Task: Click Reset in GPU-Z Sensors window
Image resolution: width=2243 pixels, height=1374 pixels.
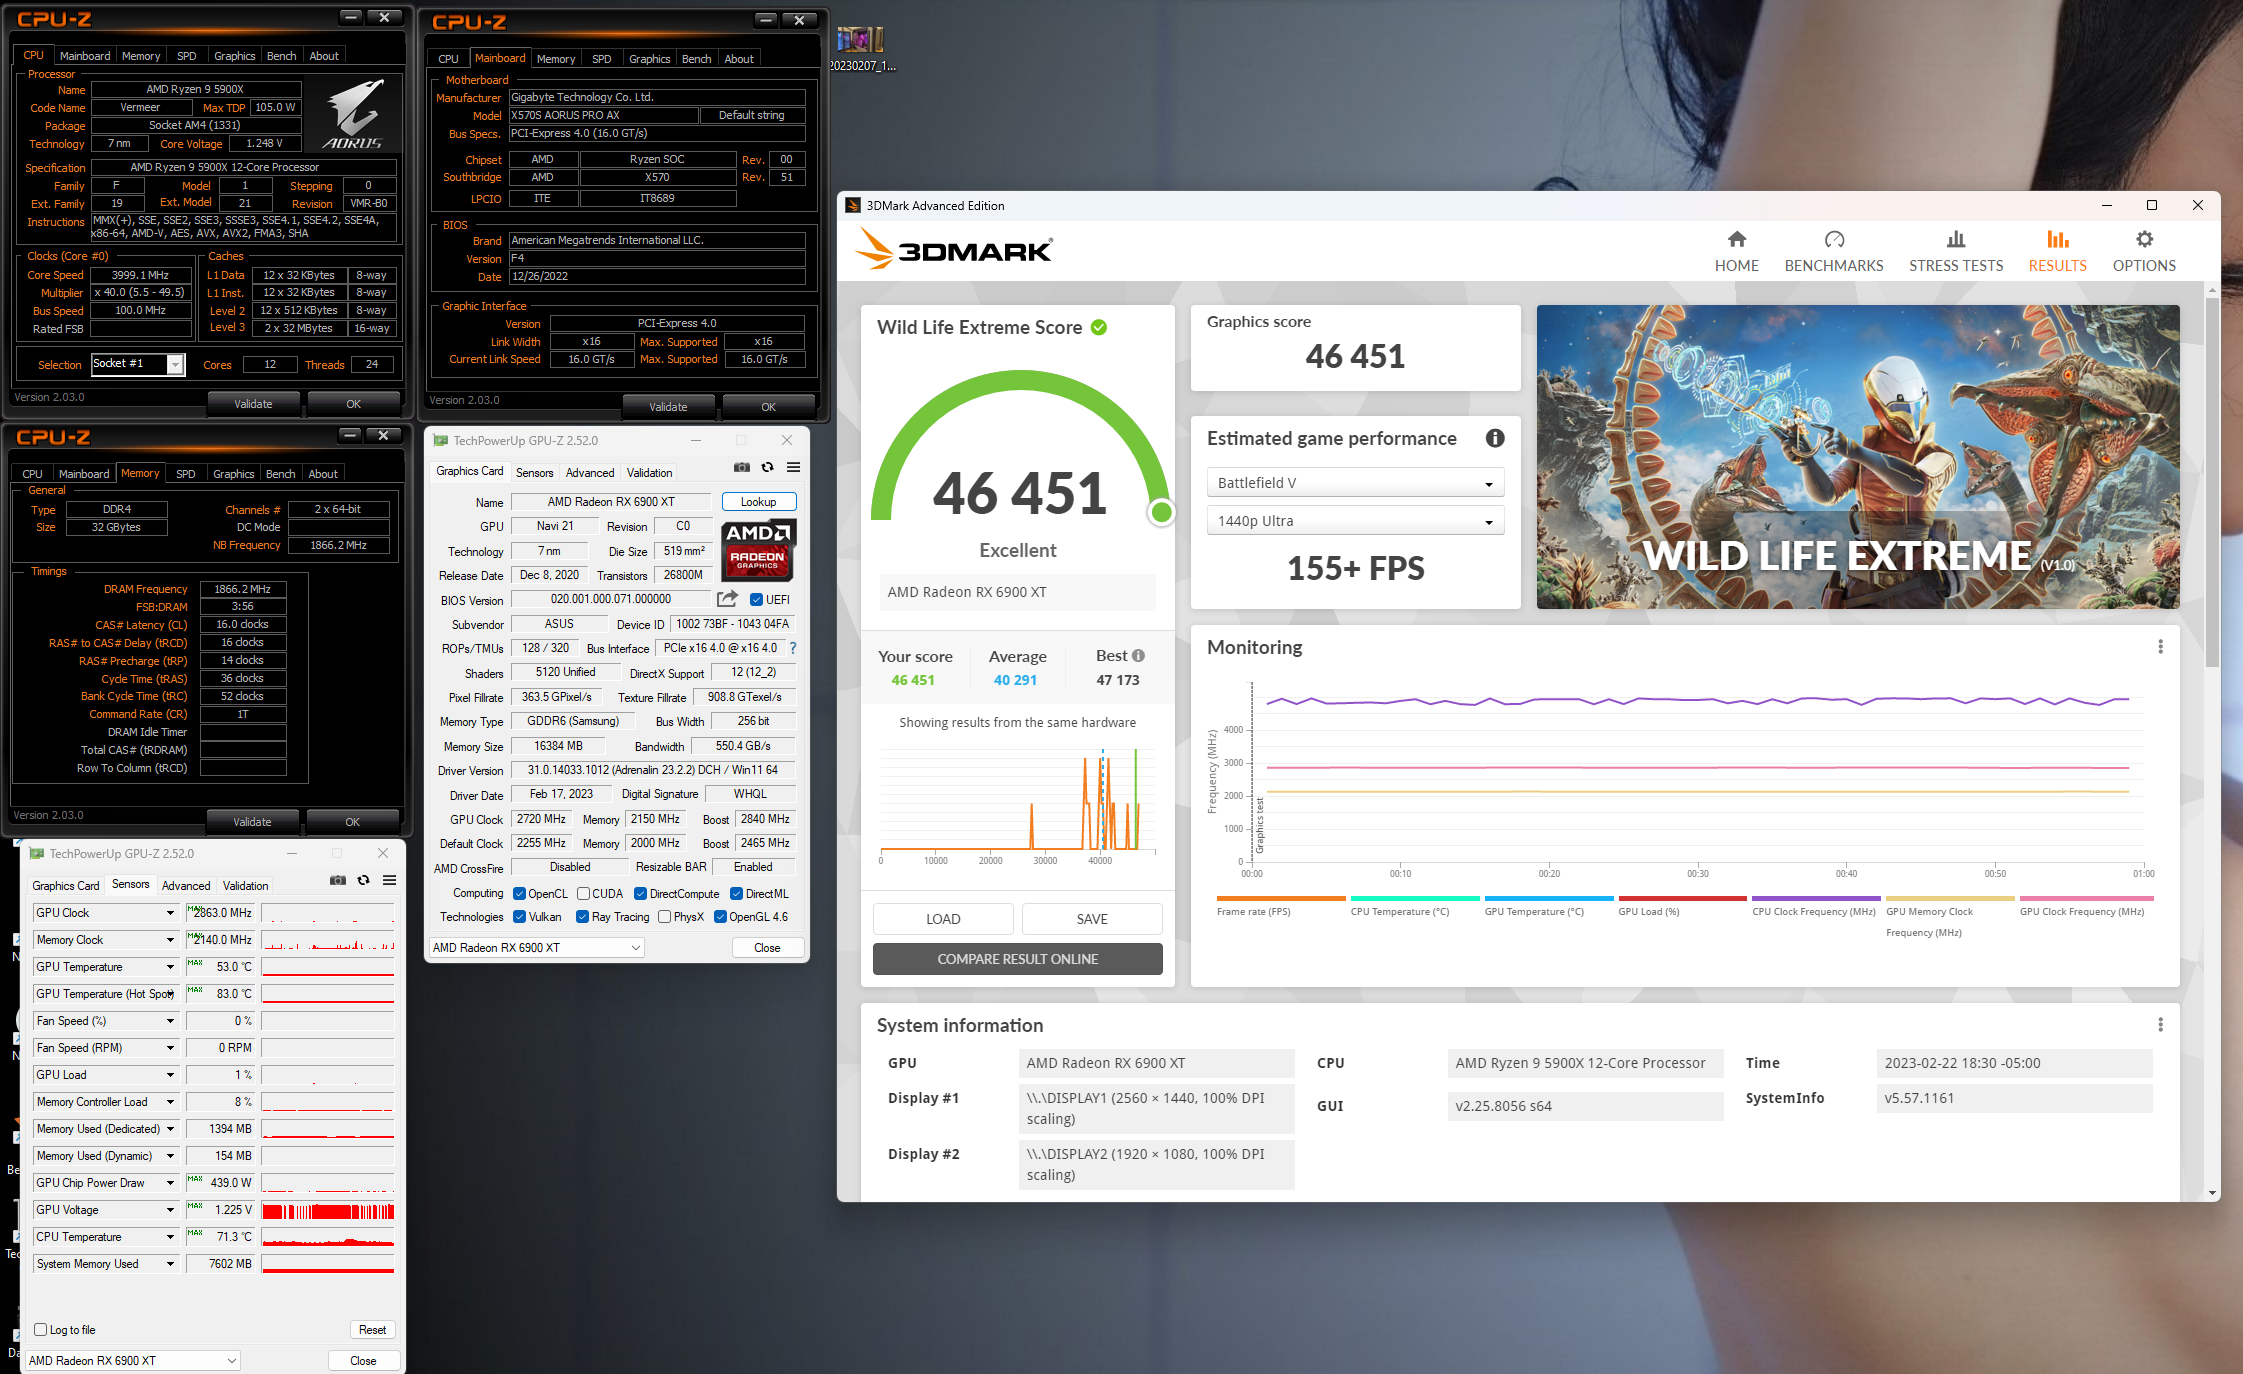Action: pyautogui.click(x=372, y=1330)
